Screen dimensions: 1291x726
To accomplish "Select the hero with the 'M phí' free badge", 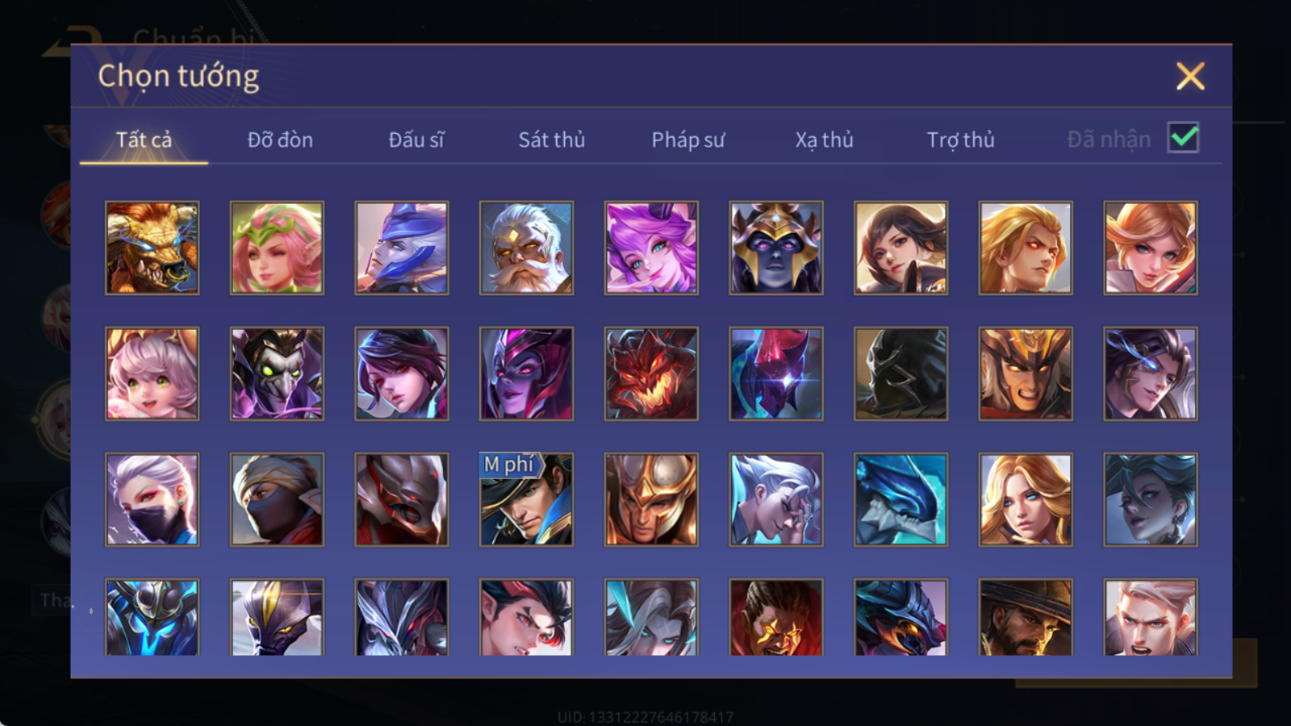I will pos(526,500).
